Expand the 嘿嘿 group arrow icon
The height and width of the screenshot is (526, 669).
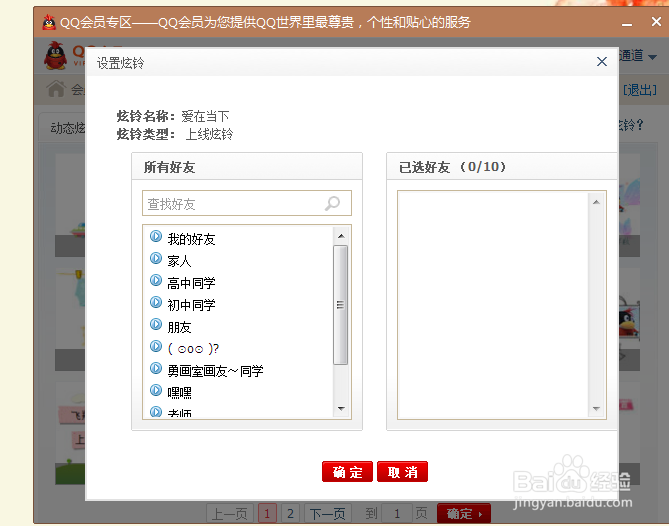(156, 390)
